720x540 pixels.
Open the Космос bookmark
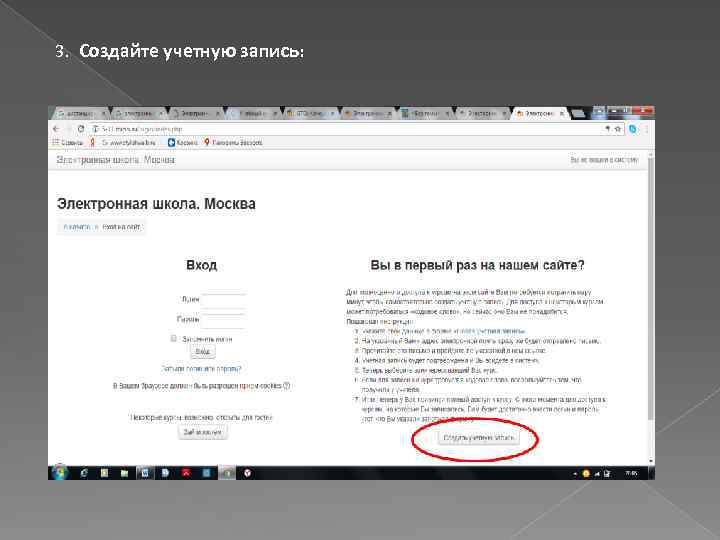183,142
